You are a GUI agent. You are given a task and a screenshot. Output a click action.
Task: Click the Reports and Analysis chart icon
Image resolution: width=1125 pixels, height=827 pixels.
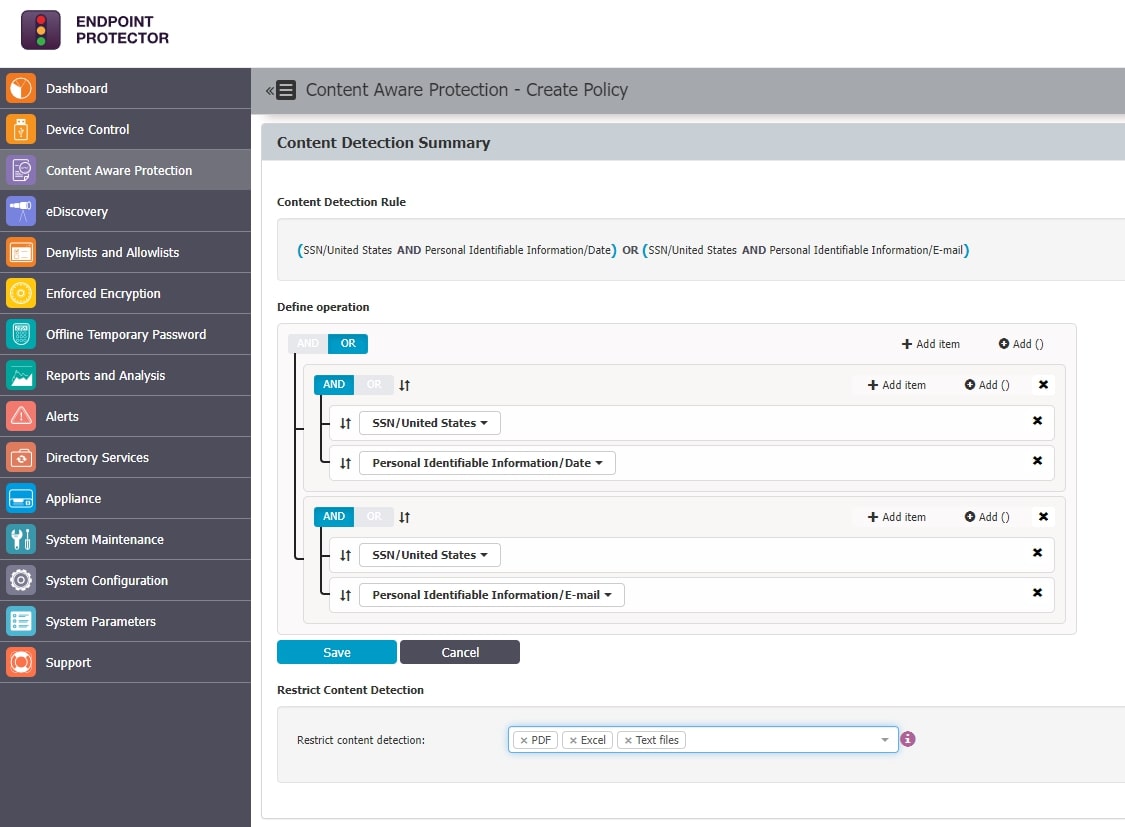(19, 375)
